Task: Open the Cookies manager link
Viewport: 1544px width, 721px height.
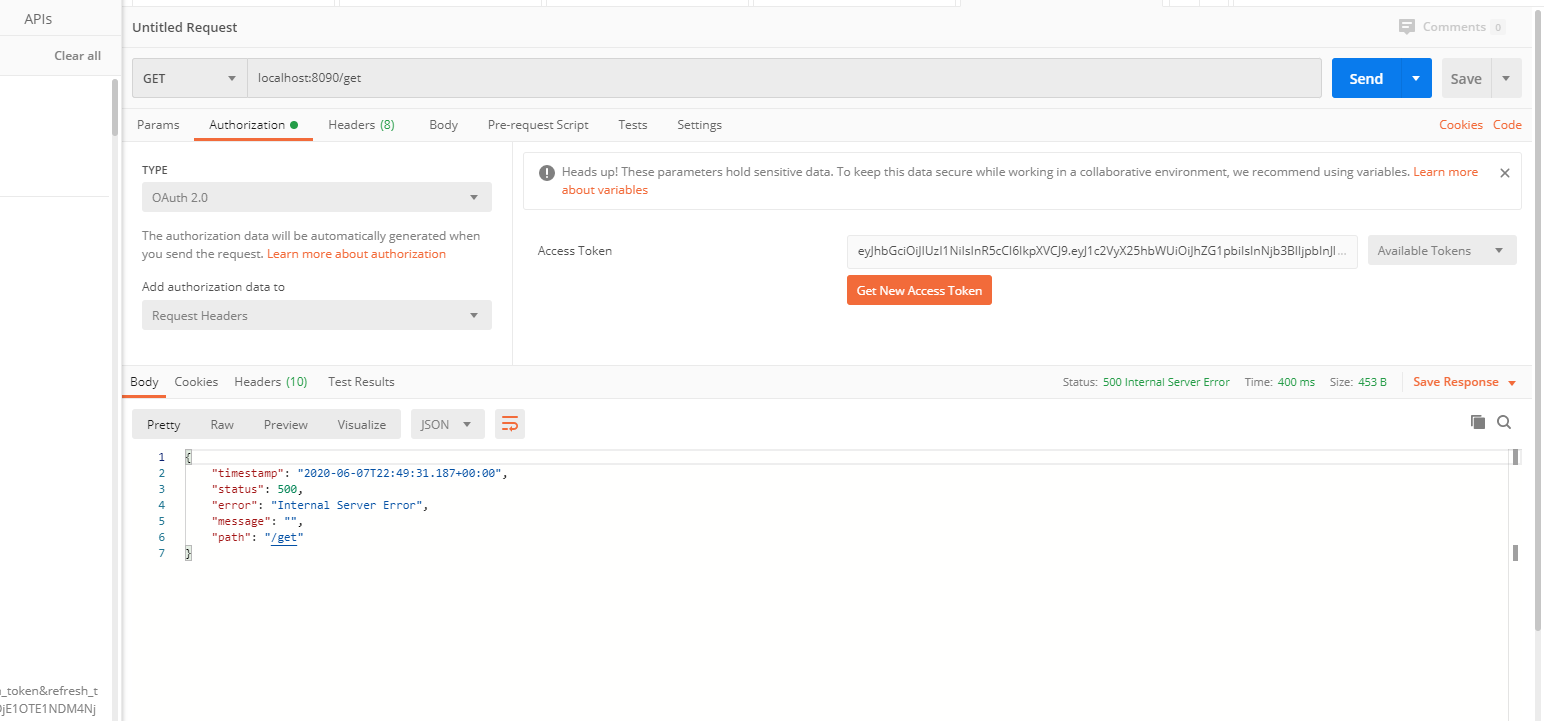Action: tap(1461, 124)
